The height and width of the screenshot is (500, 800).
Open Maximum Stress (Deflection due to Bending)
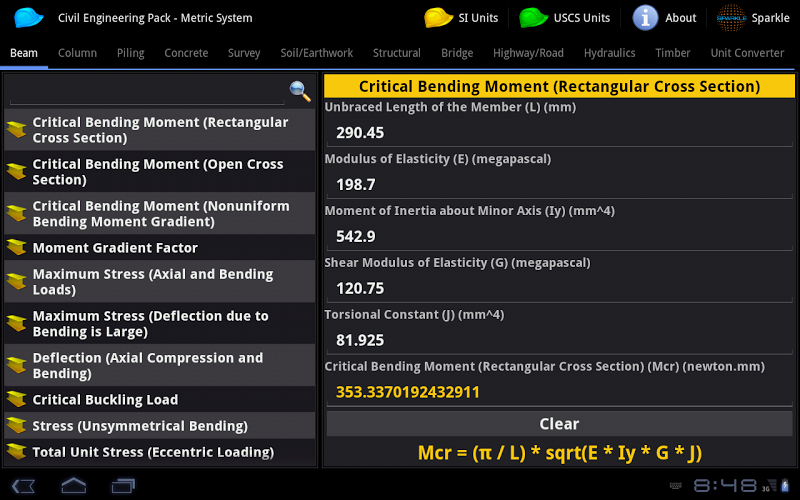pos(160,323)
